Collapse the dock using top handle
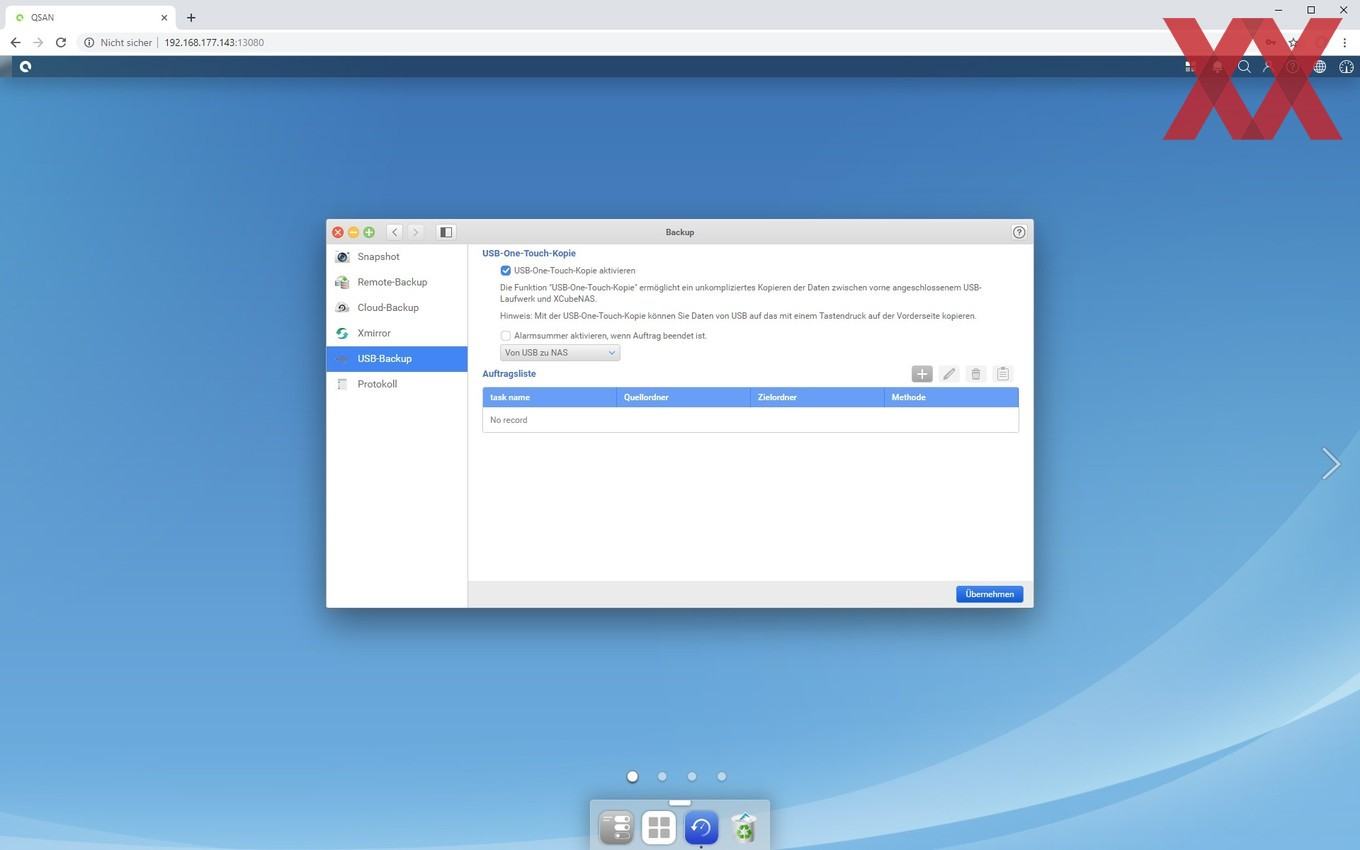This screenshot has height=850, width=1360. (x=680, y=802)
